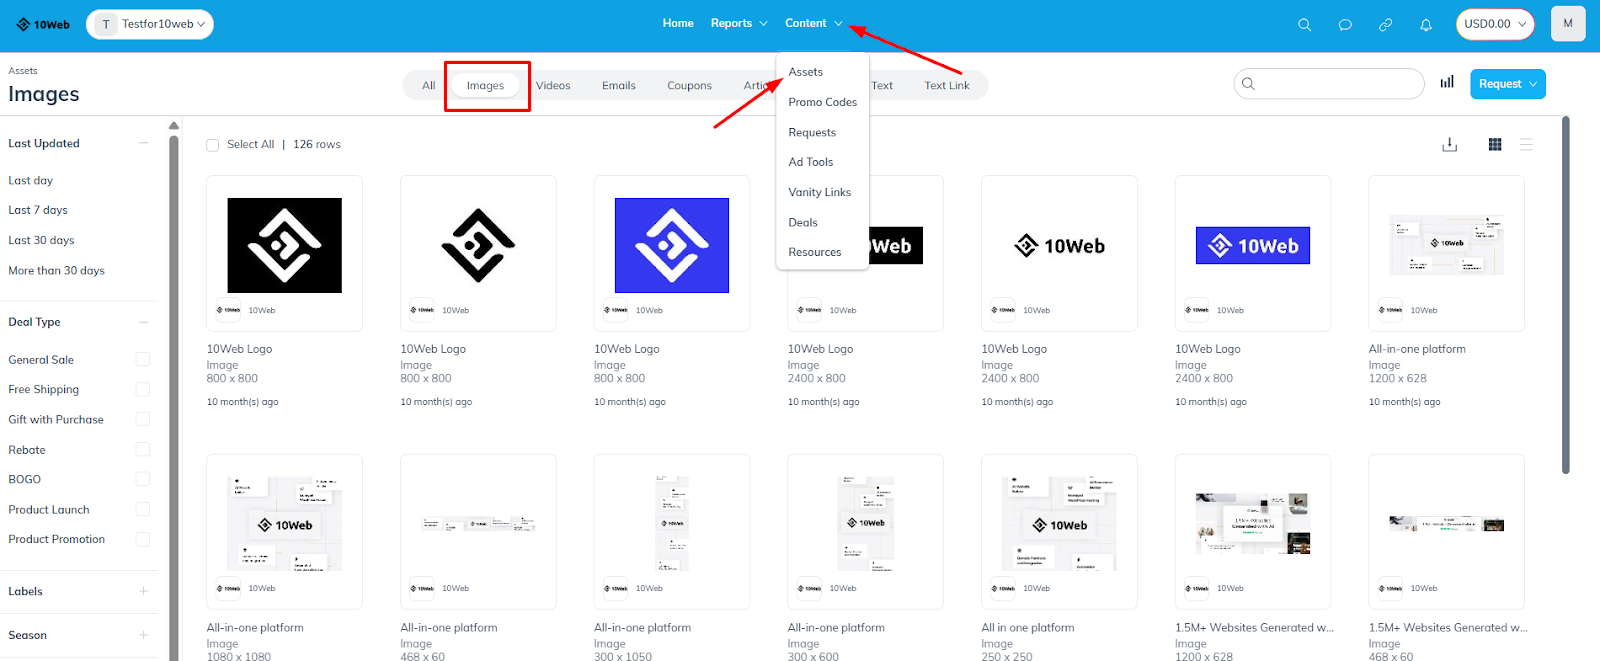Image resolution: width=1600 pixels, height=661 pixels.
Task: Switch to the Text Link tab
Action: pyautogui.click(x=947, y=85)
